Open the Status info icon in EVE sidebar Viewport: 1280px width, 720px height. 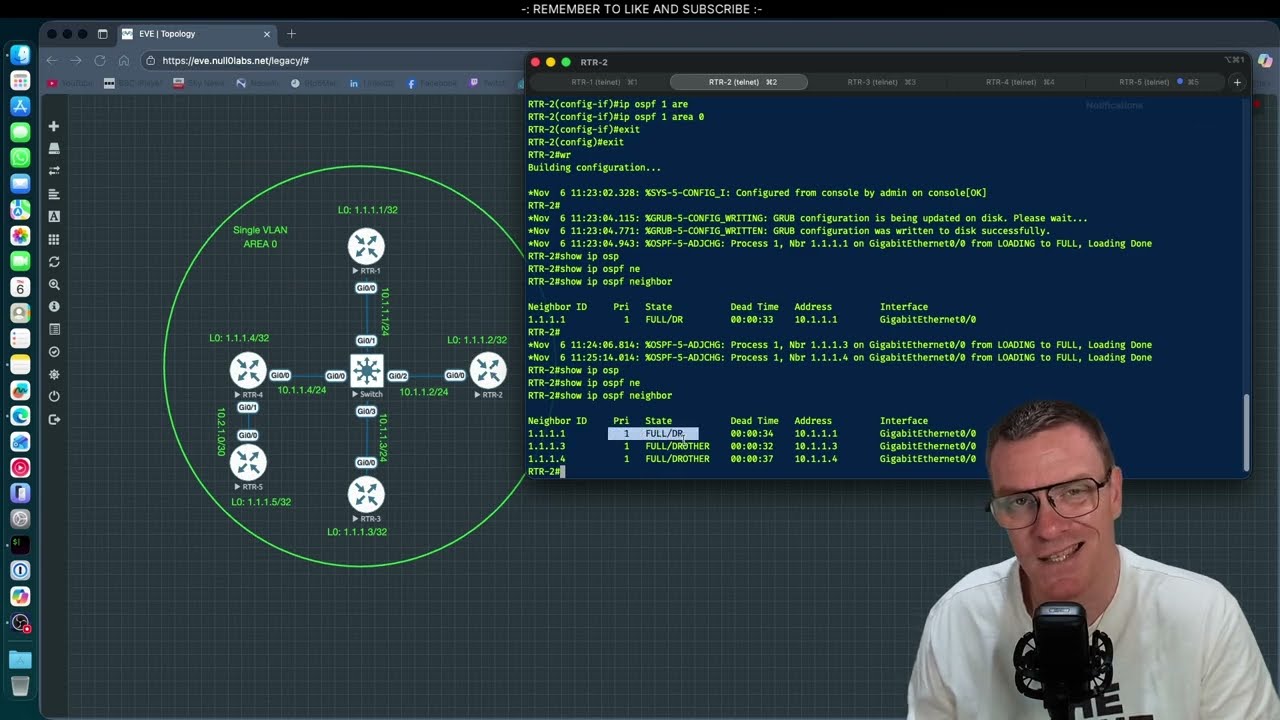pos(54,307)
